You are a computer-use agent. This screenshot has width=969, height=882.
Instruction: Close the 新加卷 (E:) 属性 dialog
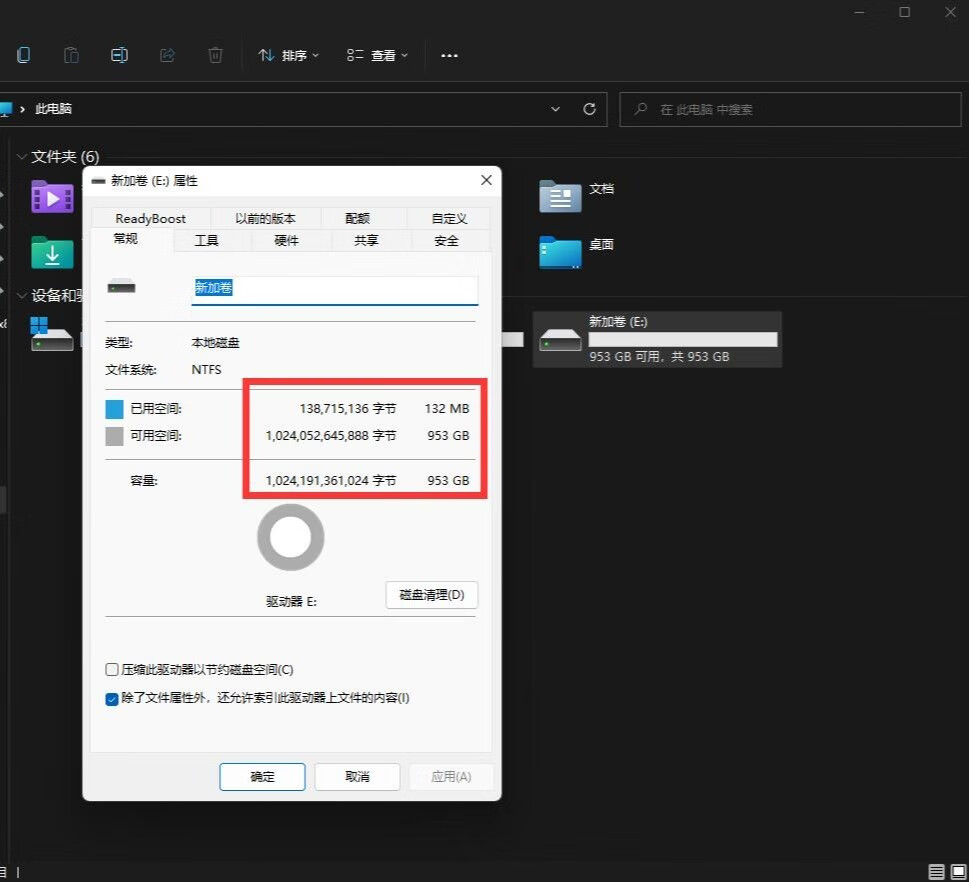click(x=486, y=180)
